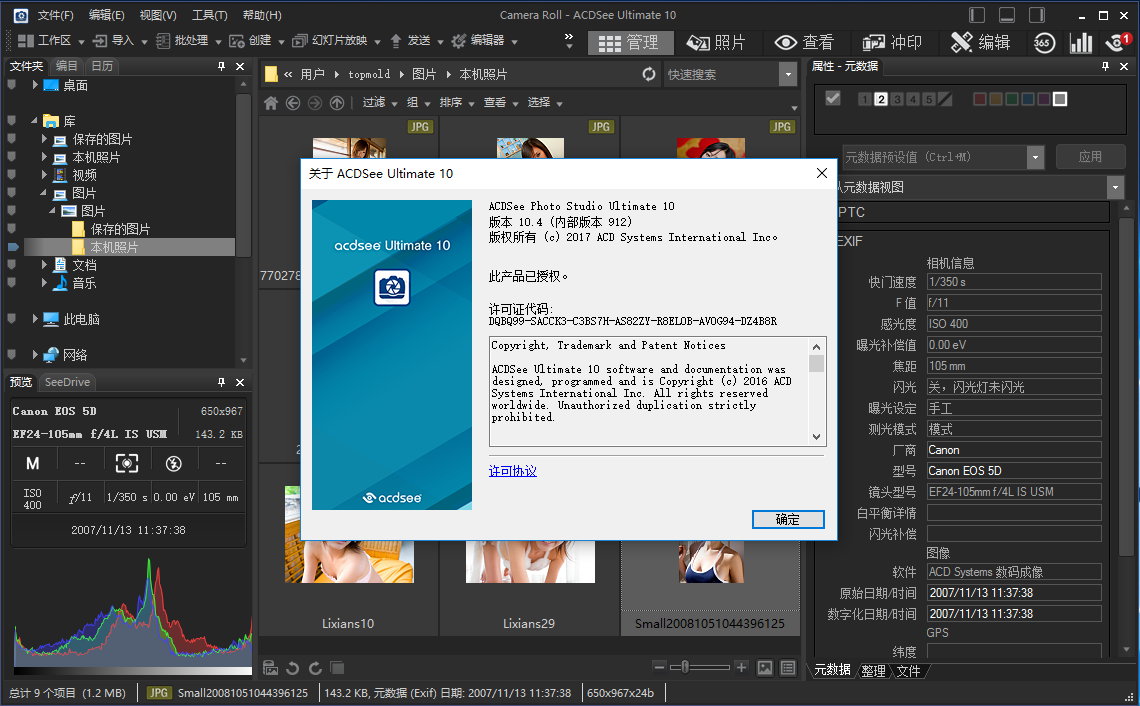Switch to 查看 (View) mode

(x=804, y=43)
